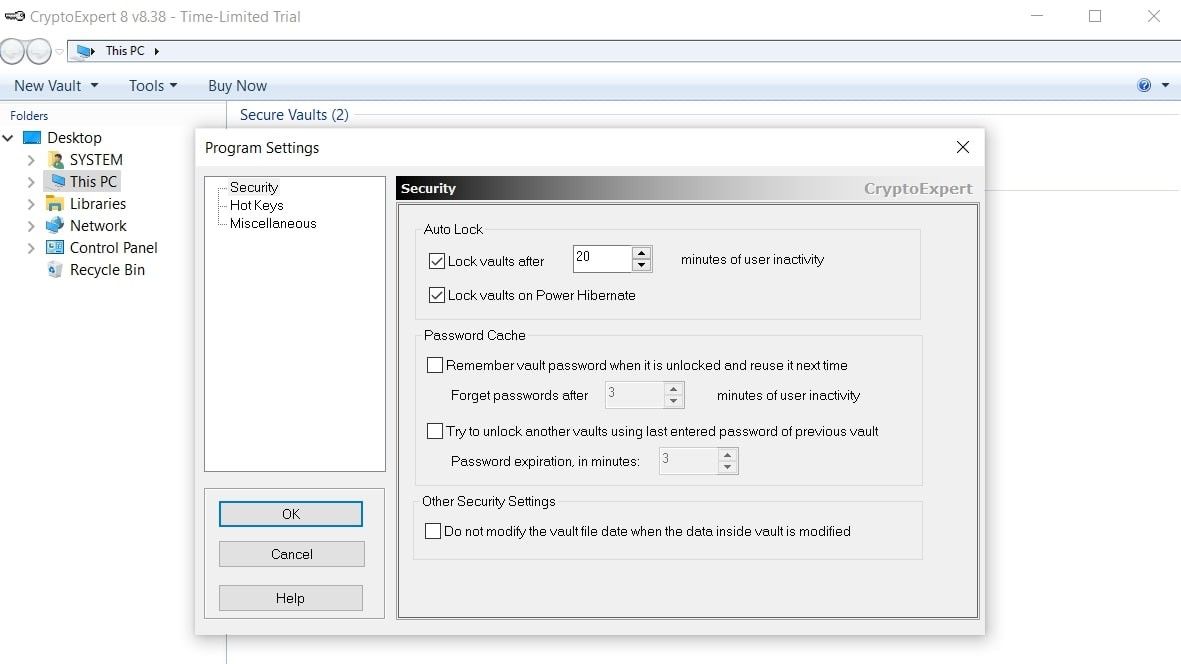1181x664 pixels.
Task: Confirm settings with the OK button
Action: [290, 513]
